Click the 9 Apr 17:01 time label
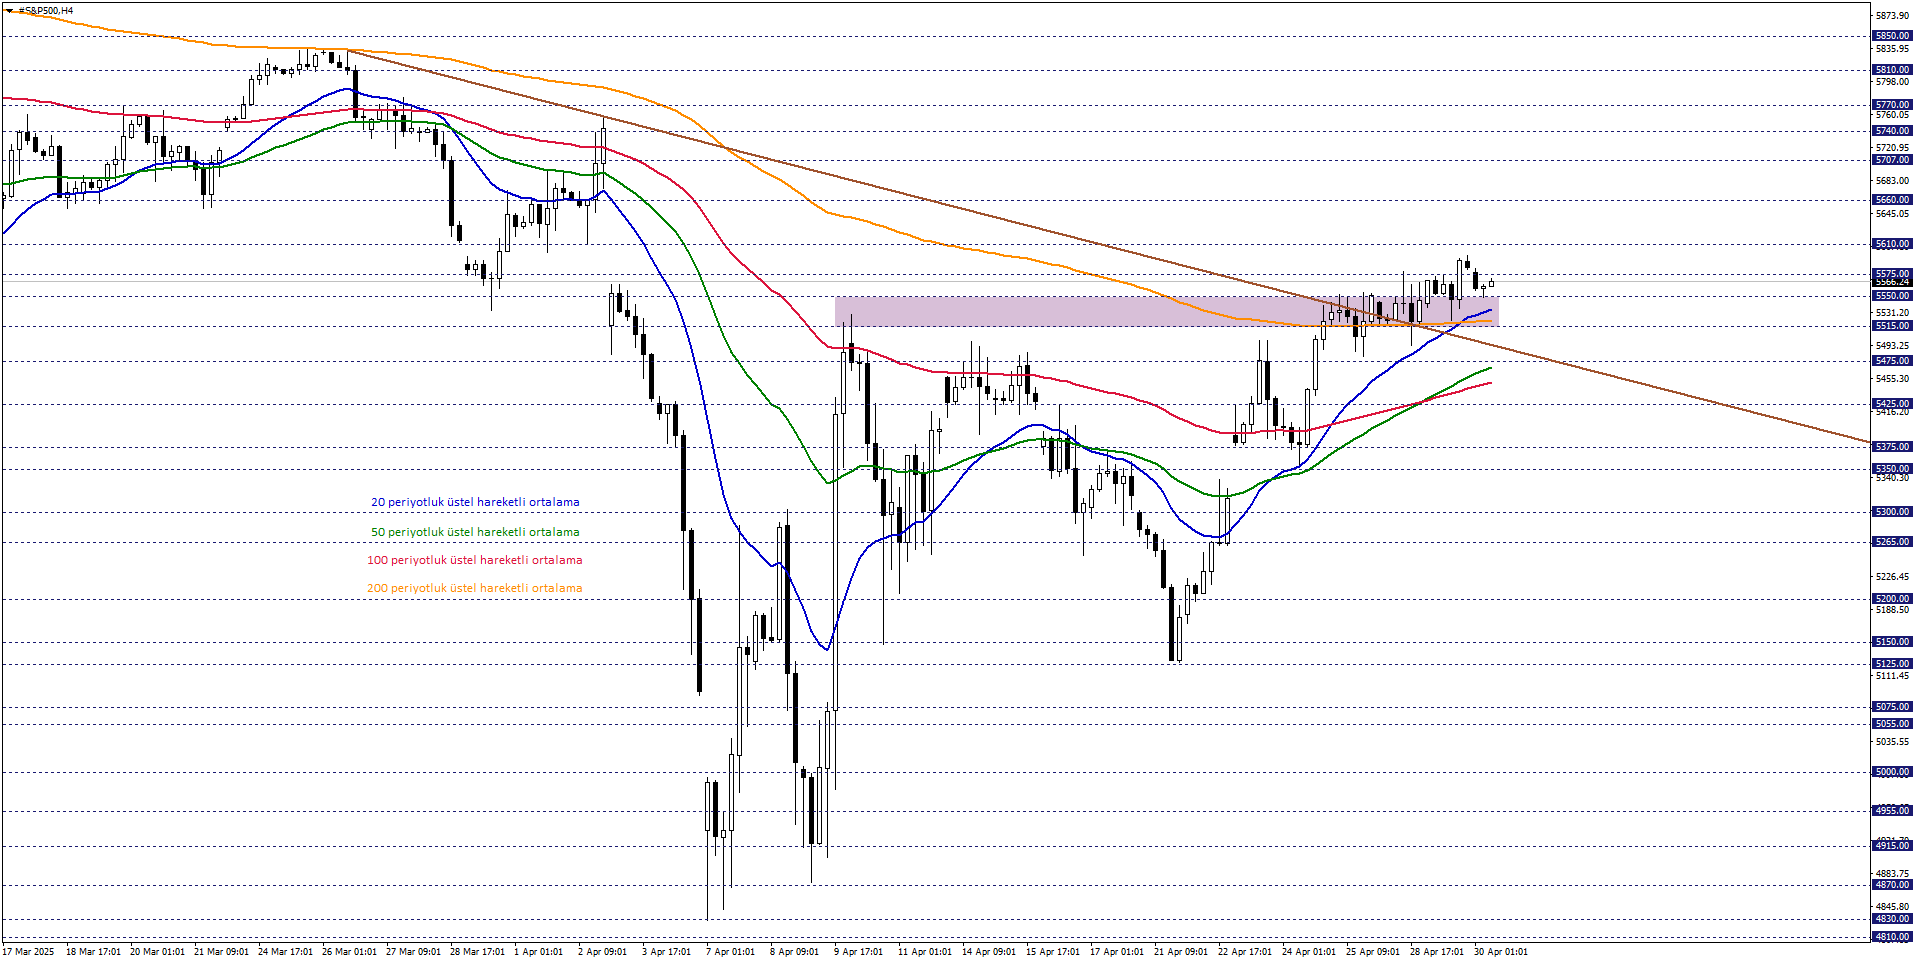Viewport: 1916px width, 963px height. [x=858, y=952]
